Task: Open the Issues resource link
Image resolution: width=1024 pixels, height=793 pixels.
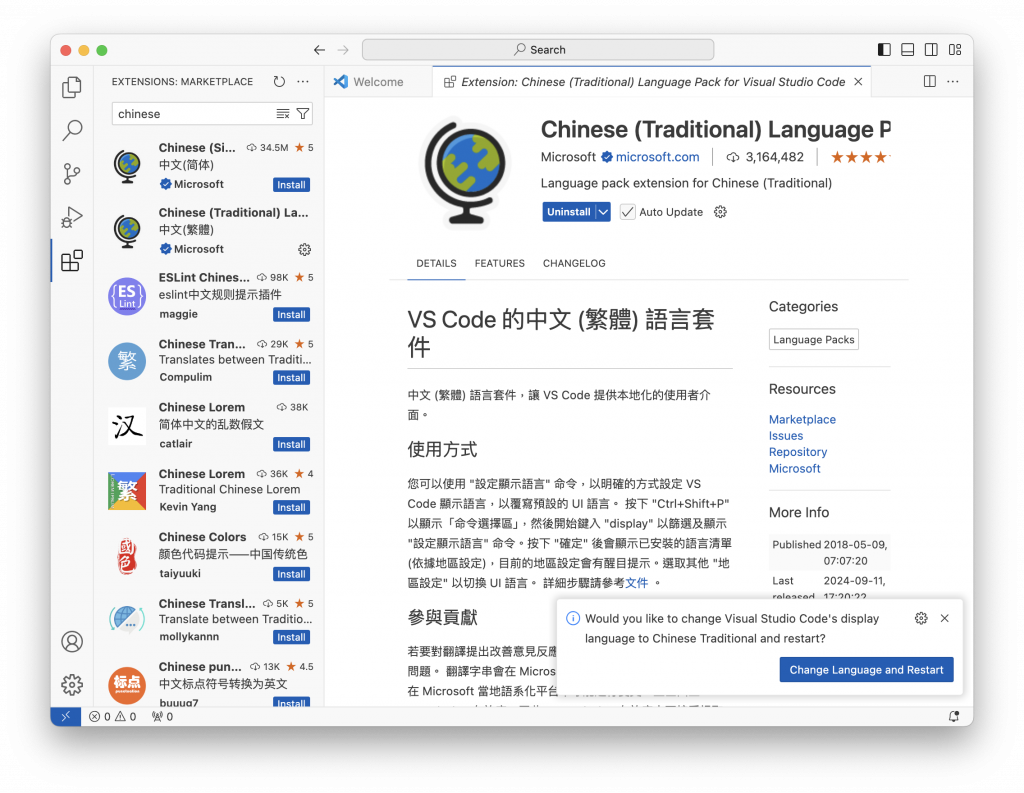Action: click(x=786, y=436)
